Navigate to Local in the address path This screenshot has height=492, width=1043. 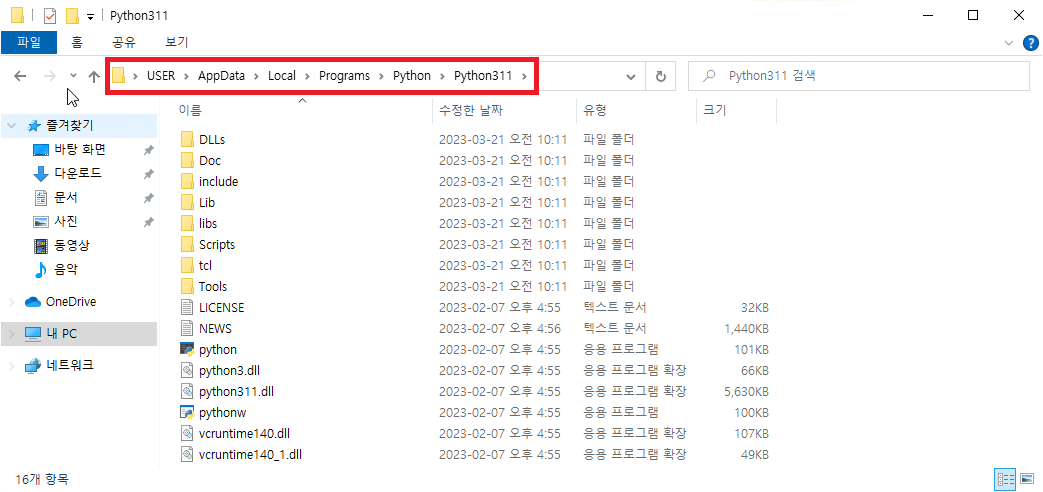pos(282,76)
